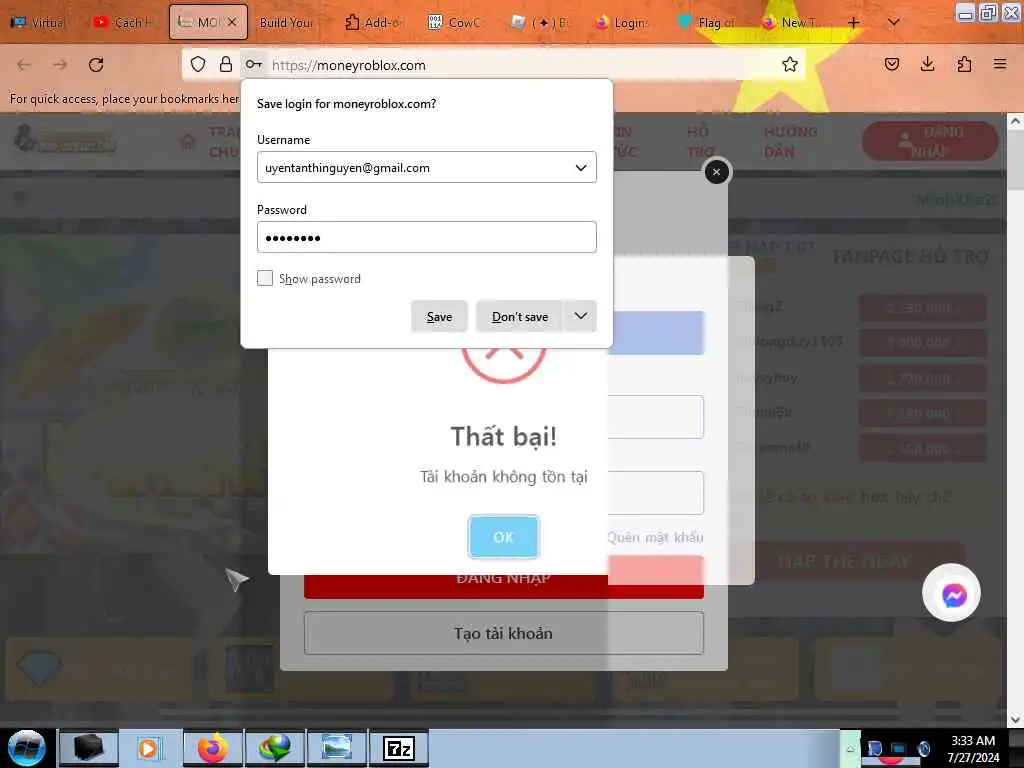
Task: Switch to the Virtual tab
Action: (39, 22)
